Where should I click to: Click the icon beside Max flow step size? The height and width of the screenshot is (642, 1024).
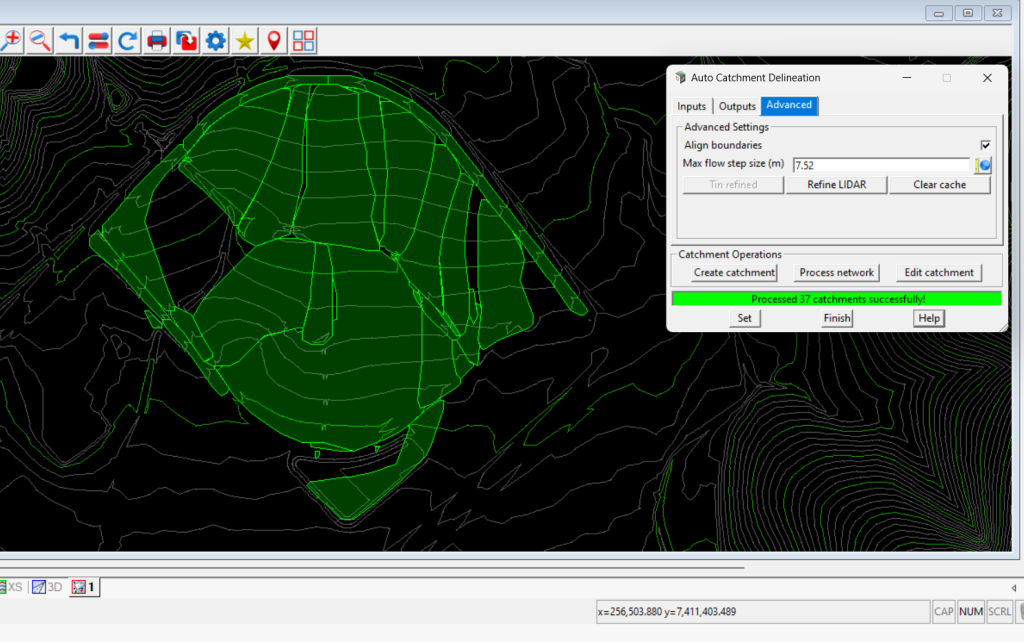(x=983, y=165)
